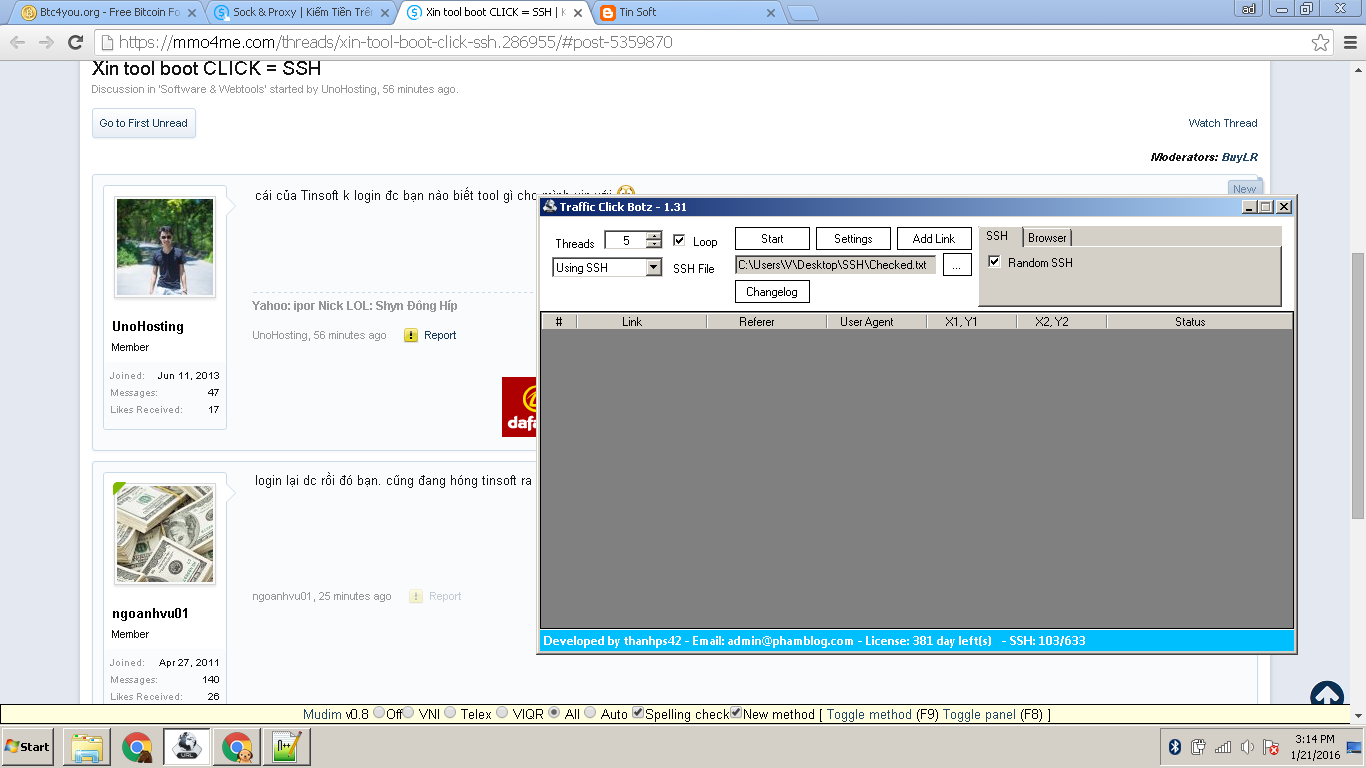
Task: Open Settings in Traffic Click Botz
Action: coord(853,239)
